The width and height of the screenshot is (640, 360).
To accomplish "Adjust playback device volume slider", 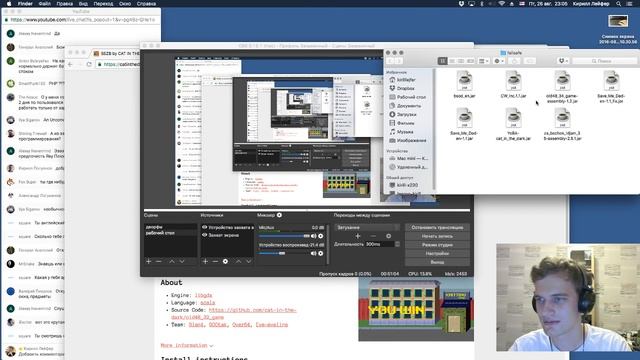I will (x=284, y=253).
